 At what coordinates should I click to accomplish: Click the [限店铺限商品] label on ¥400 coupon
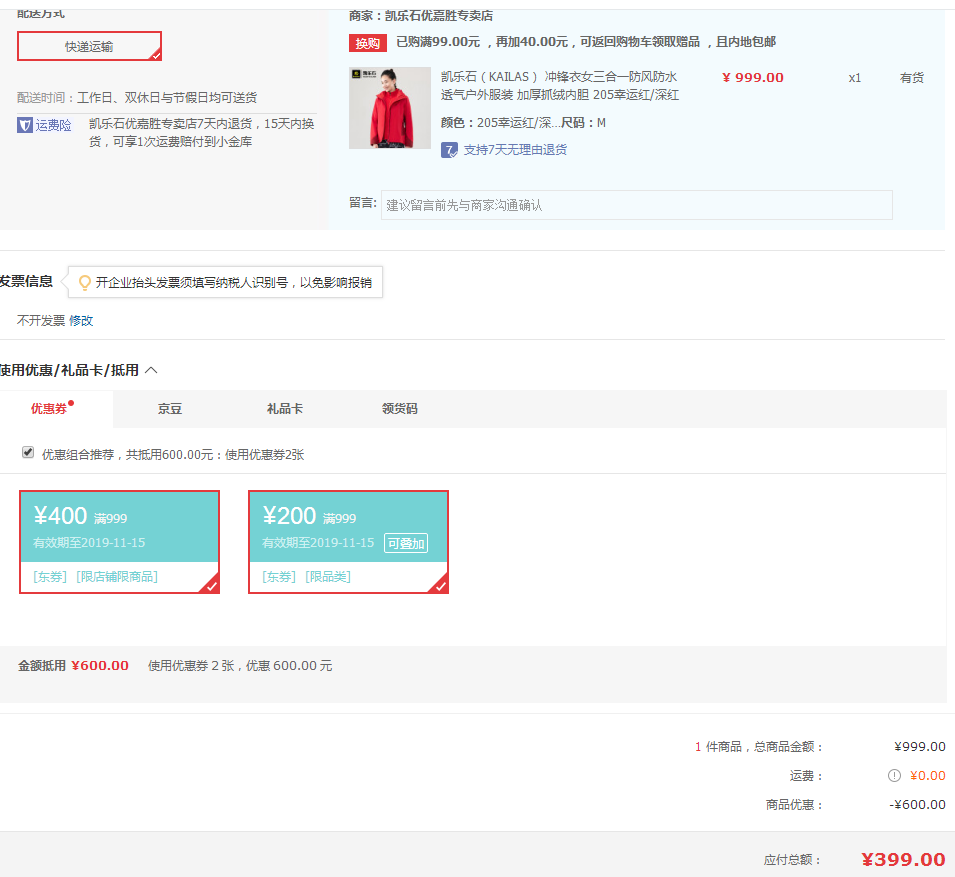117,577
